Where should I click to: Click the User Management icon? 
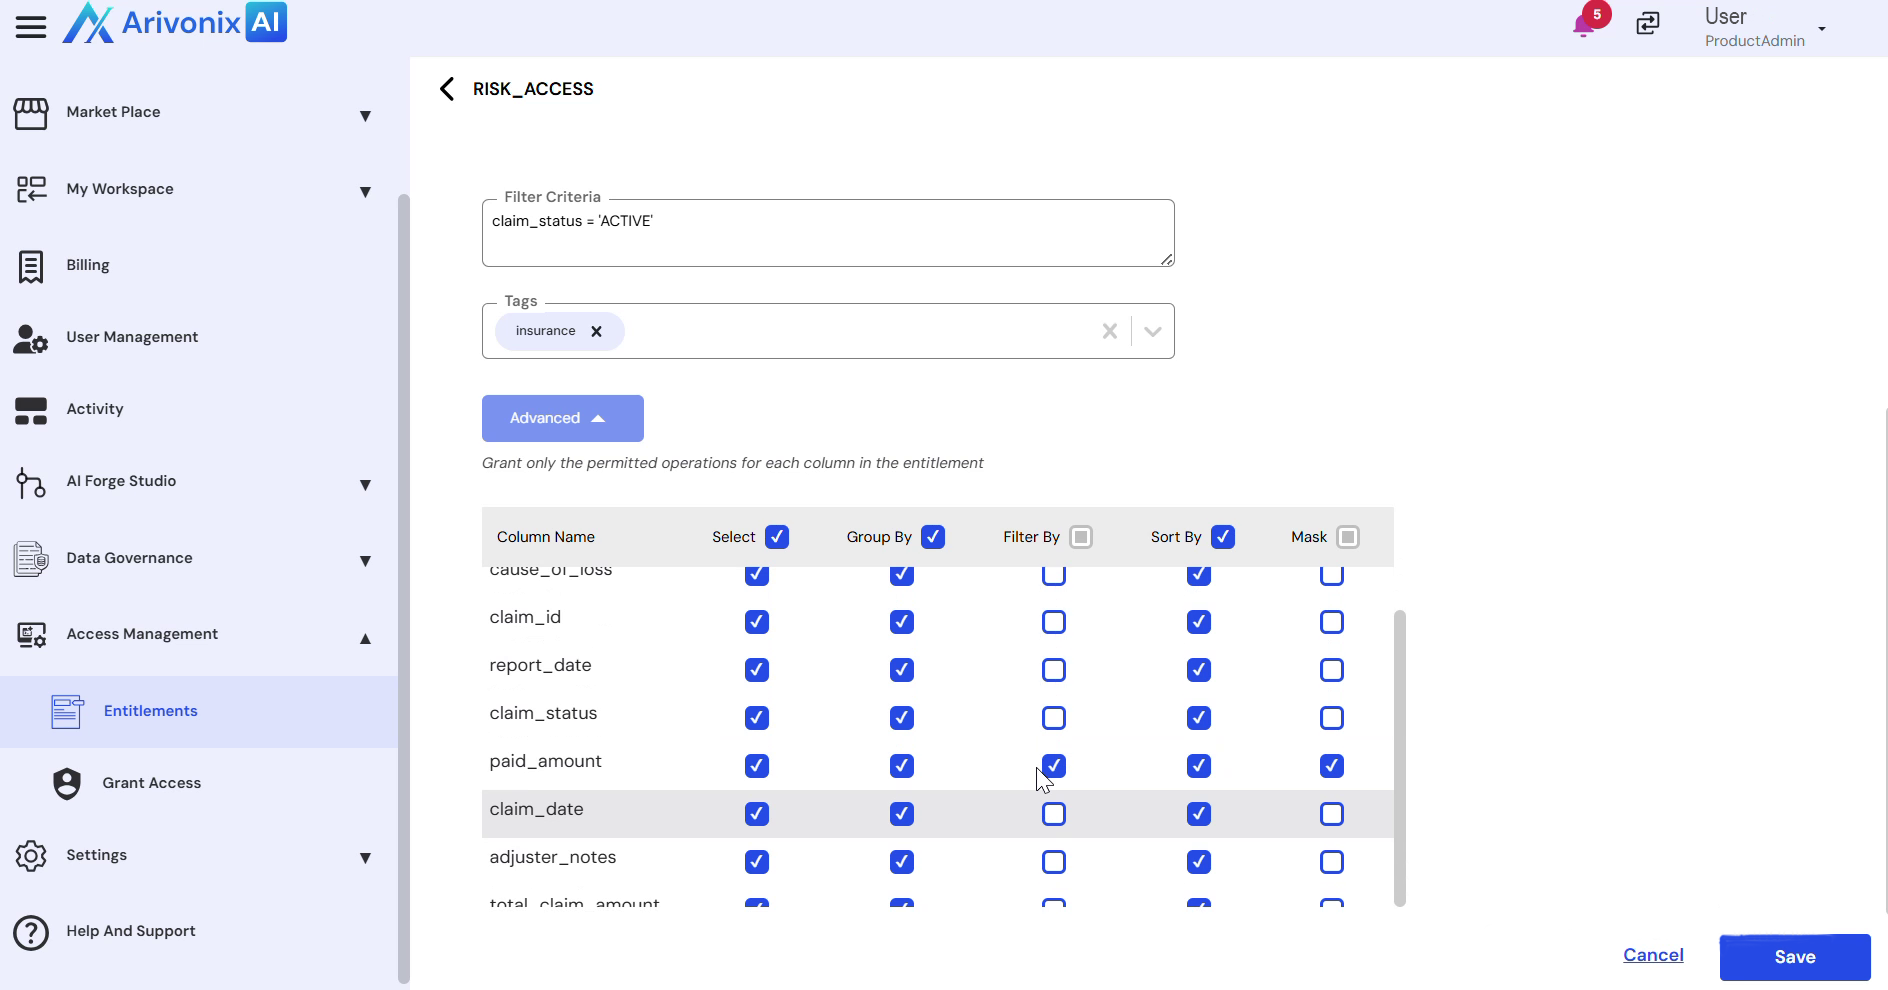point(31,338)
